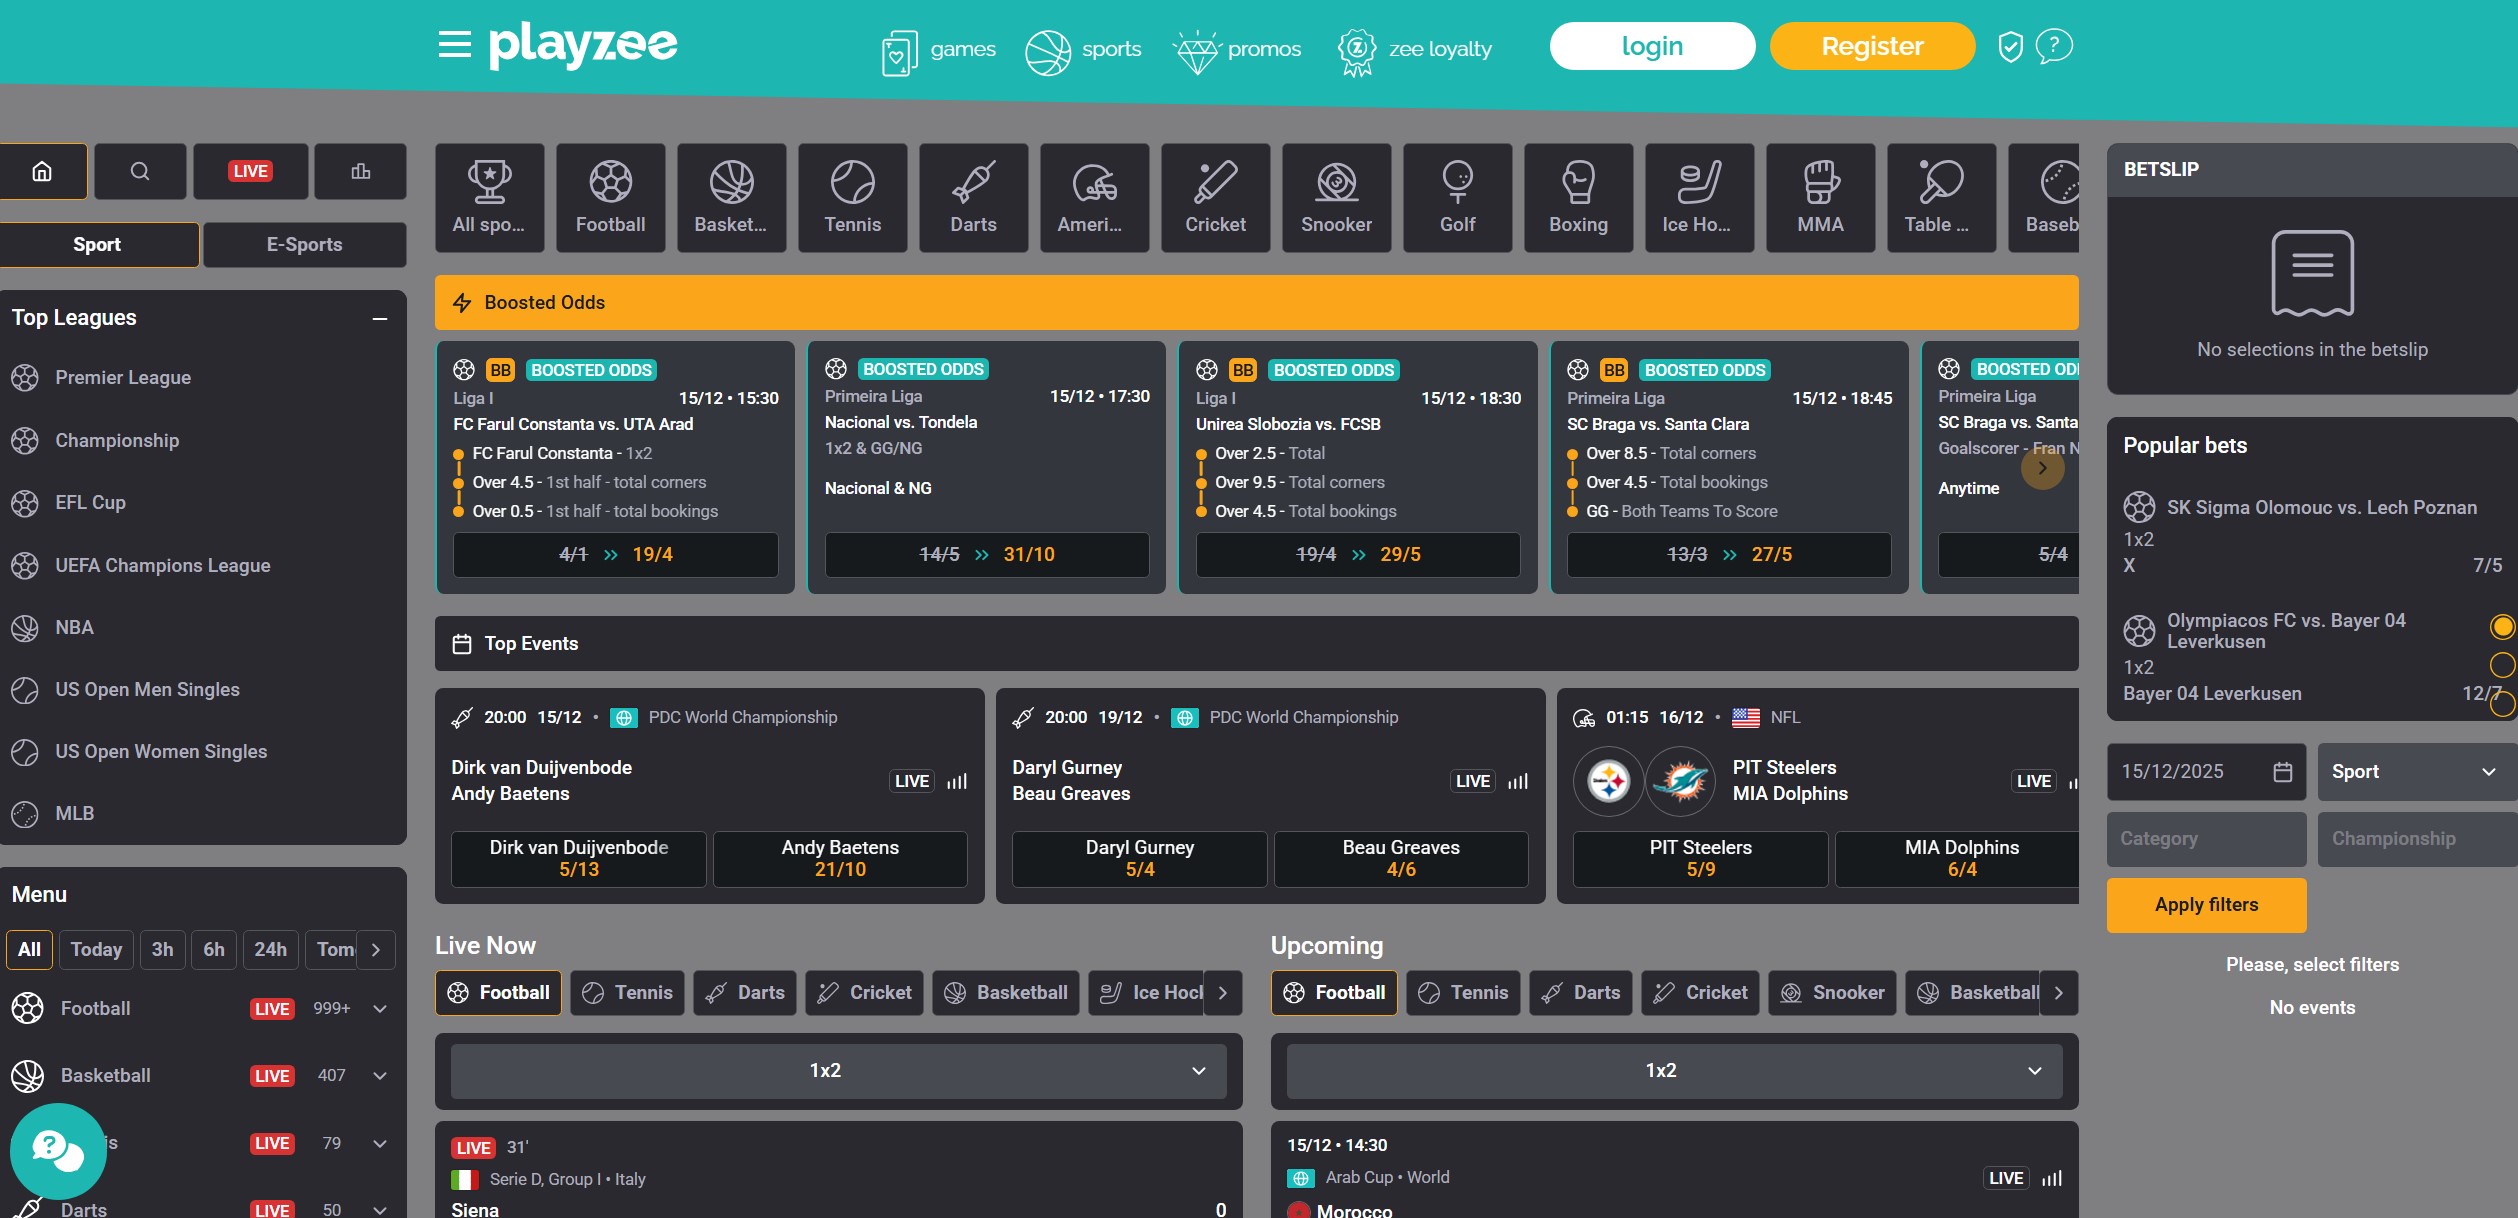Screen dimensions: 2518x1218
Task: Open the Boxing sport category
Action: (1578, 197)
